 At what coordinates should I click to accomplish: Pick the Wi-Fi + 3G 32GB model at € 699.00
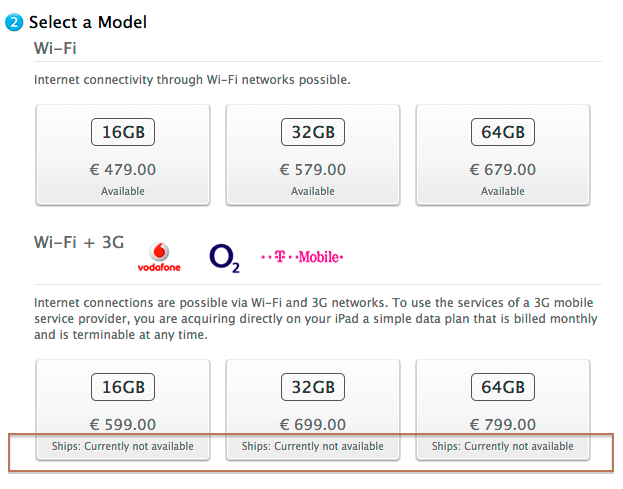click(x=313, y=410)
